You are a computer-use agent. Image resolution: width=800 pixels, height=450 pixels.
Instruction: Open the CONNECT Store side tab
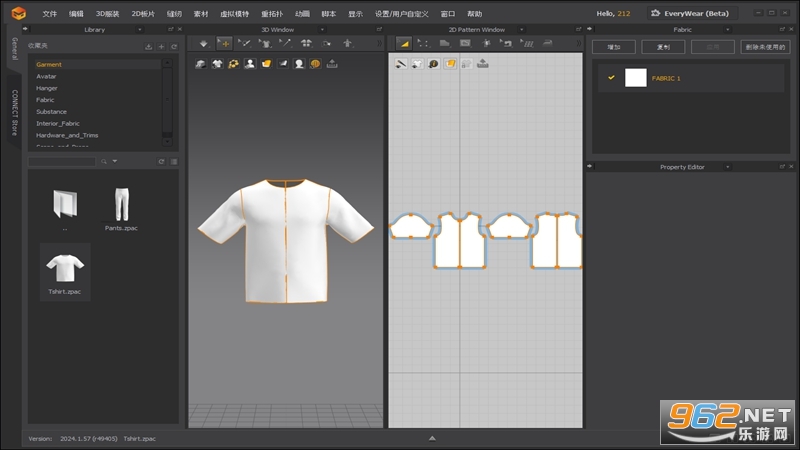click(14, 113)
